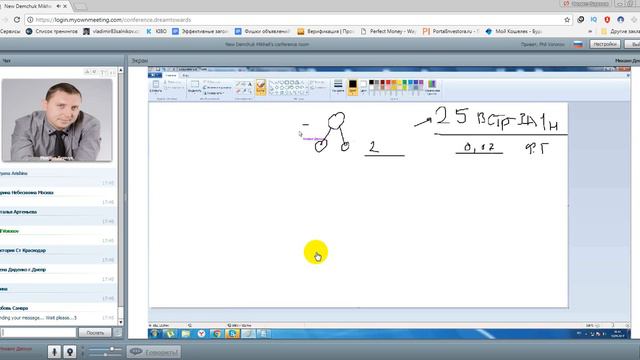Click into the chat message input

(38, 333)
